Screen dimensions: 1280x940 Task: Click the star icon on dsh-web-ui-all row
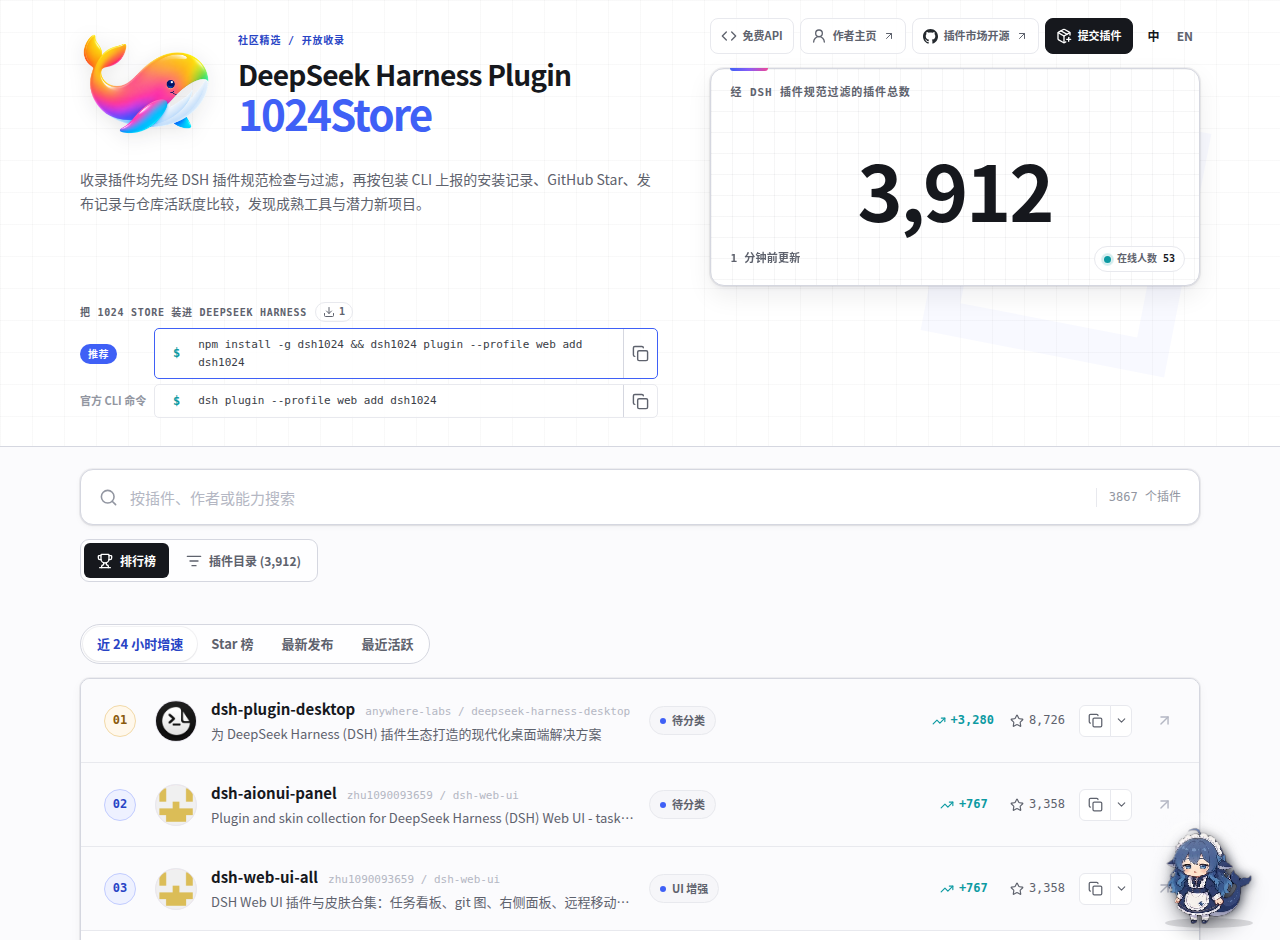pyautogui.click(x=1017, y=889)
